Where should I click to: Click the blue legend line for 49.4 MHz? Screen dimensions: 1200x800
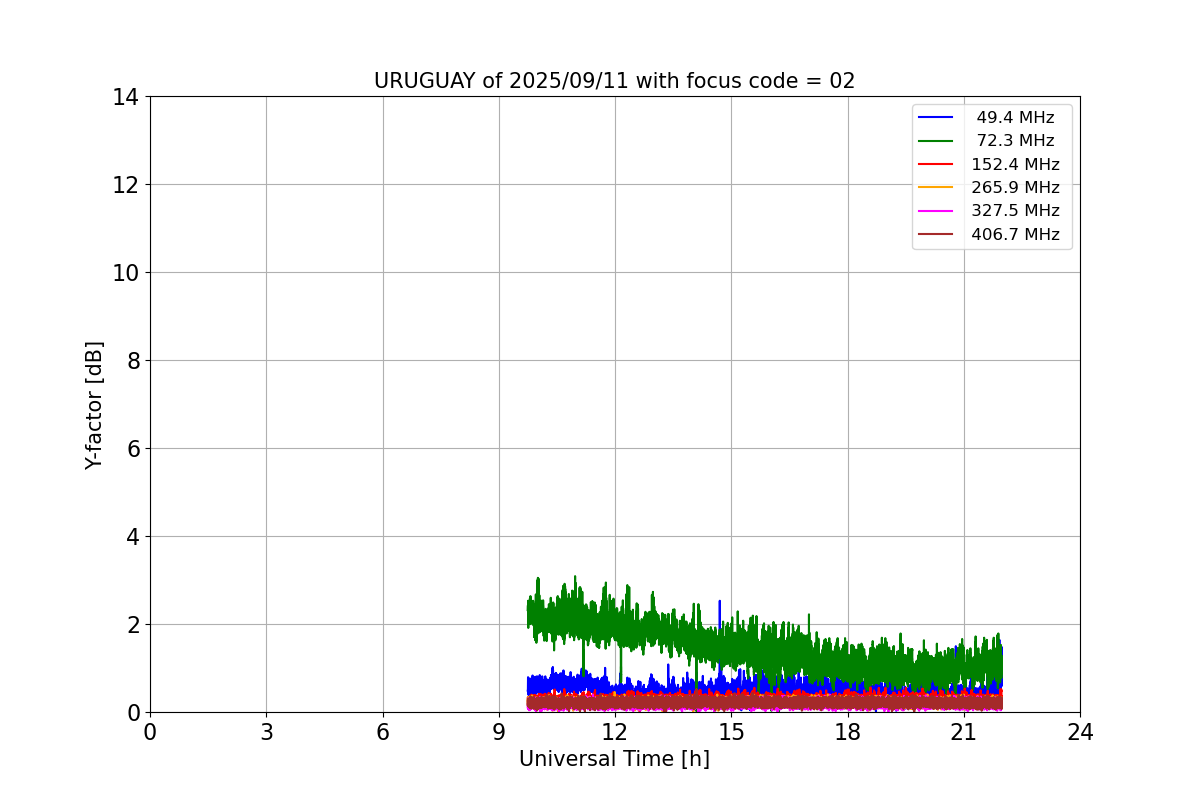click(x=936, y=118)
